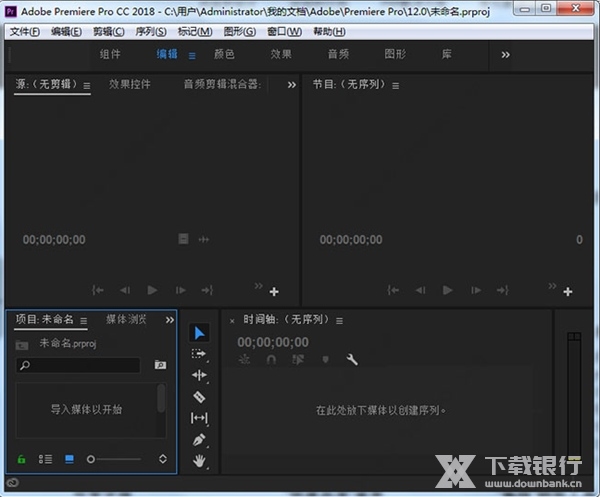Select the Razor tool
This screenshot has width=600, height=497.
[x=199, y=397]
